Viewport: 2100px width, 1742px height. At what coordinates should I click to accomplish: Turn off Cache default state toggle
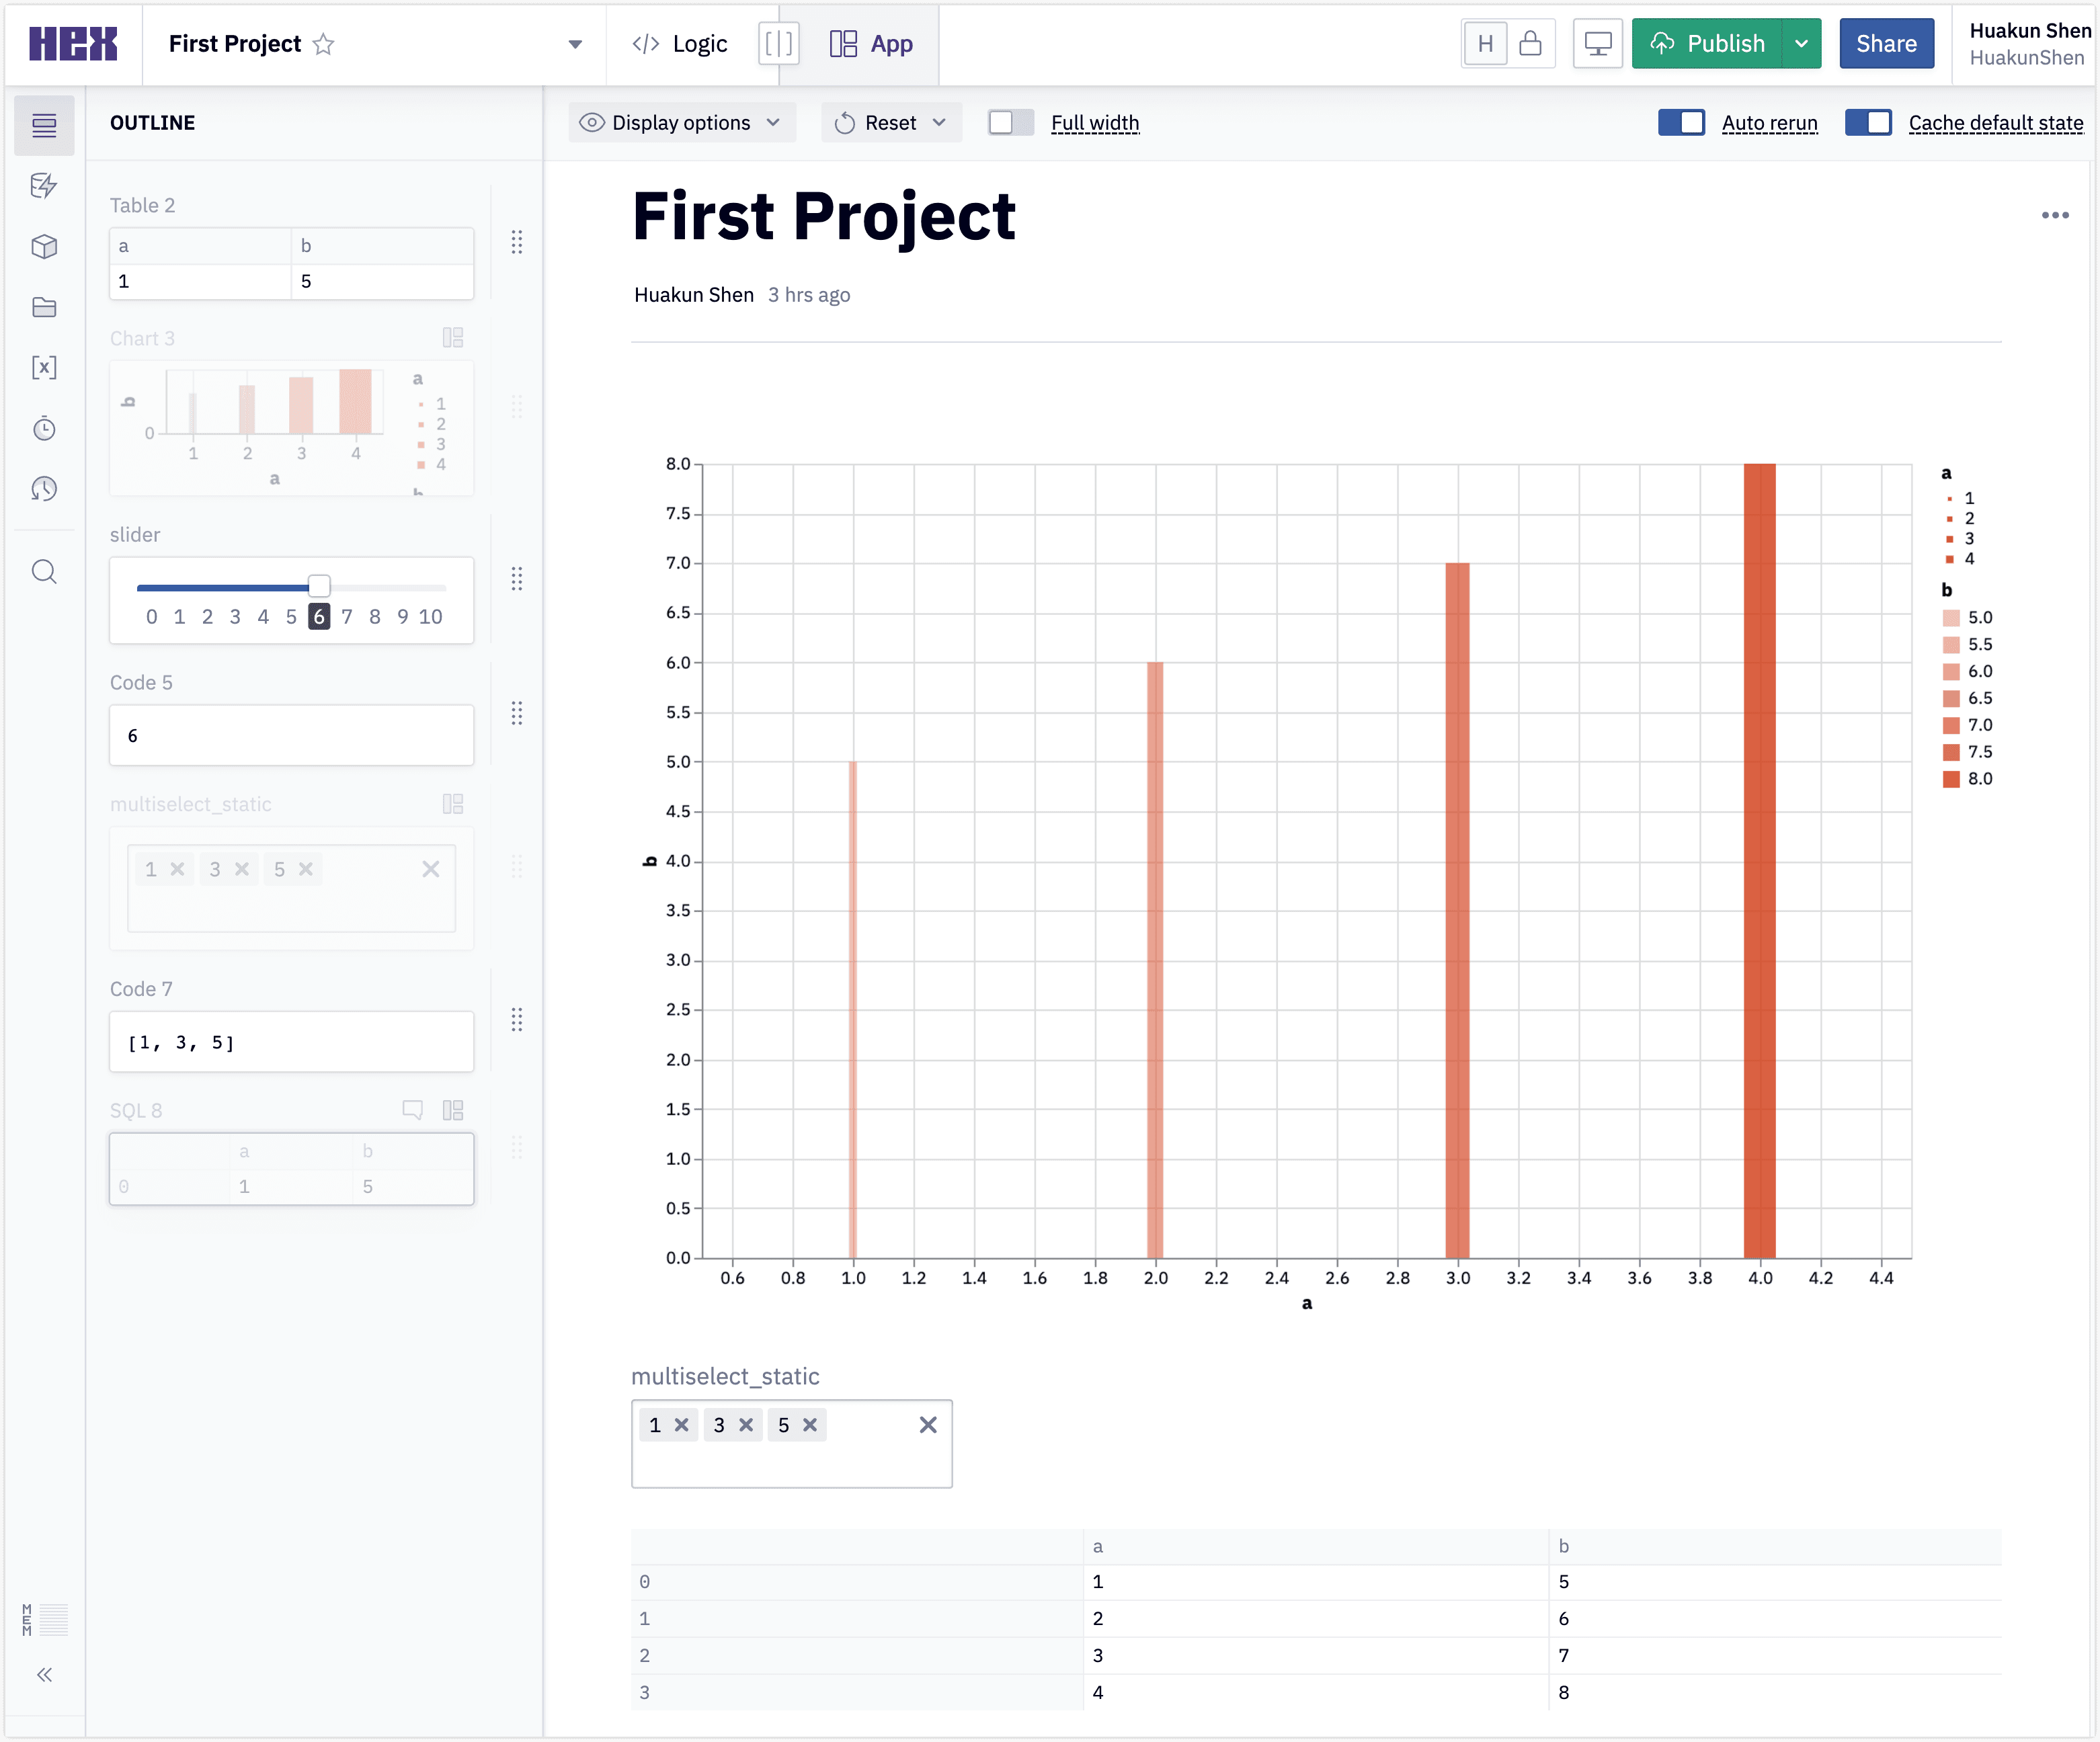[x=1868, y=122]
